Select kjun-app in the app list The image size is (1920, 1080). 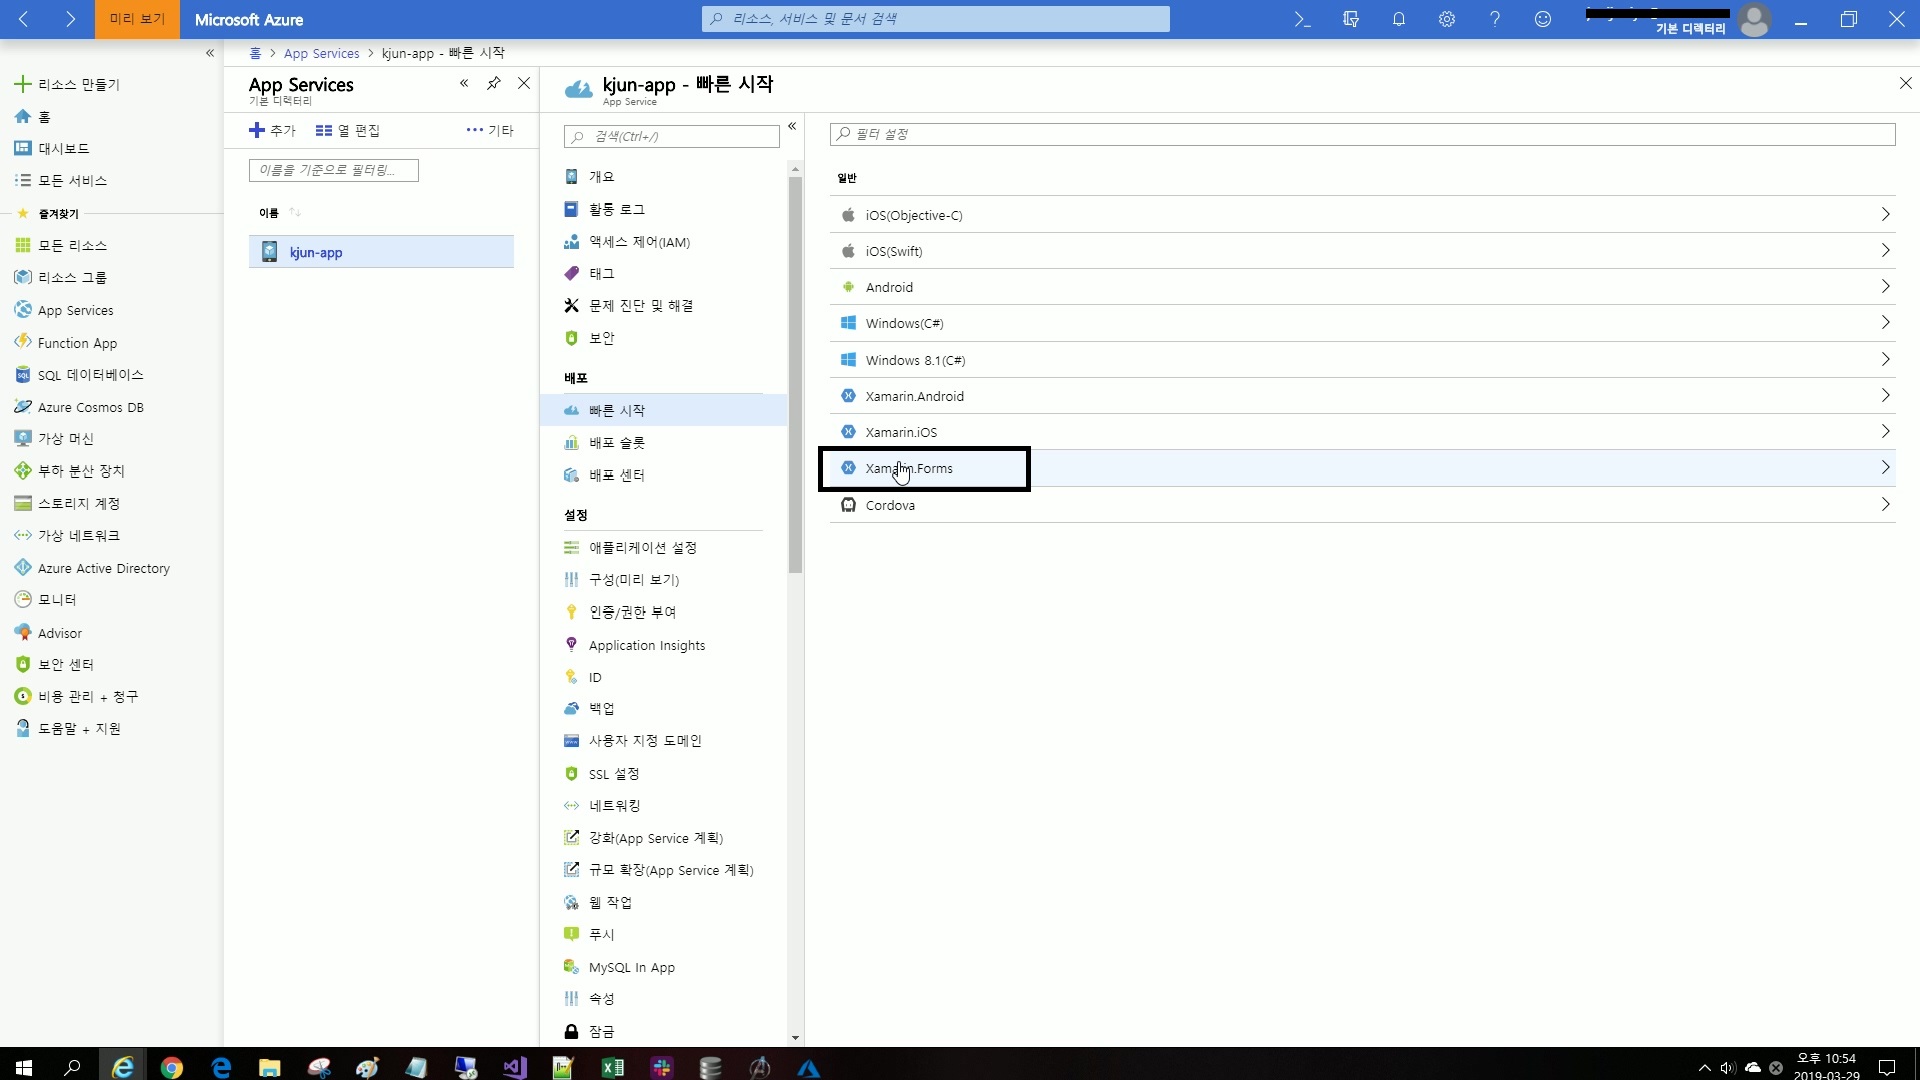316,253
